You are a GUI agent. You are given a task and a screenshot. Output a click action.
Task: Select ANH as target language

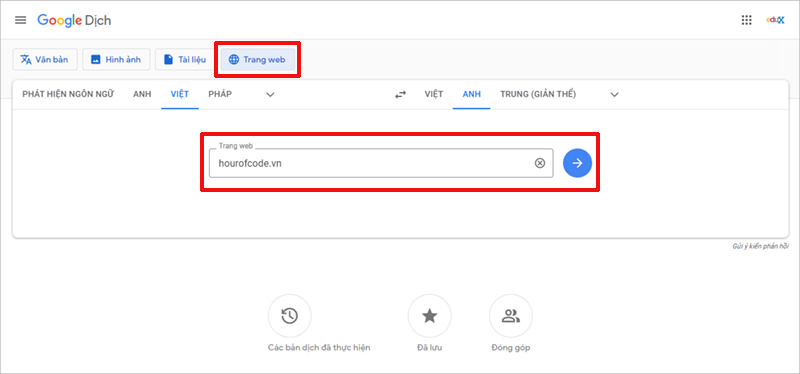[471, 94]
